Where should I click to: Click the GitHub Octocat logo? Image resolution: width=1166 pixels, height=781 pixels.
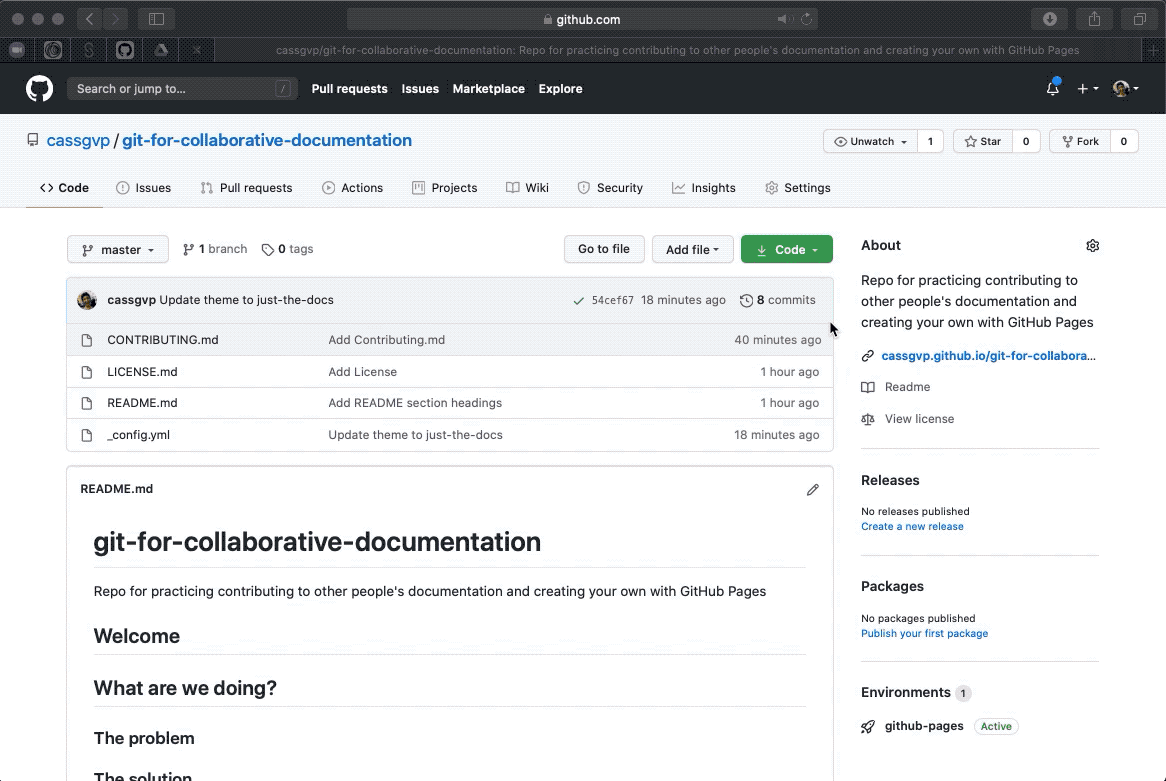click(39, 89)
